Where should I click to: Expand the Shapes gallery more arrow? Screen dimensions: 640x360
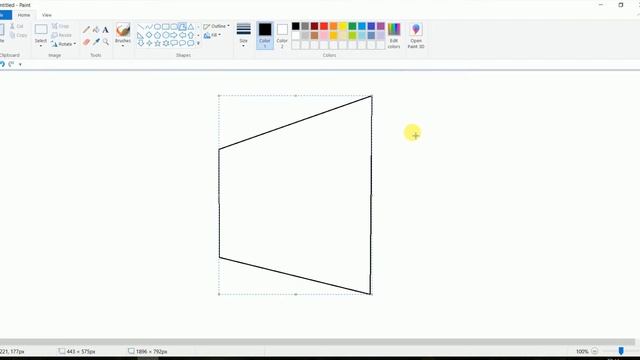click(x=198, y=43)
